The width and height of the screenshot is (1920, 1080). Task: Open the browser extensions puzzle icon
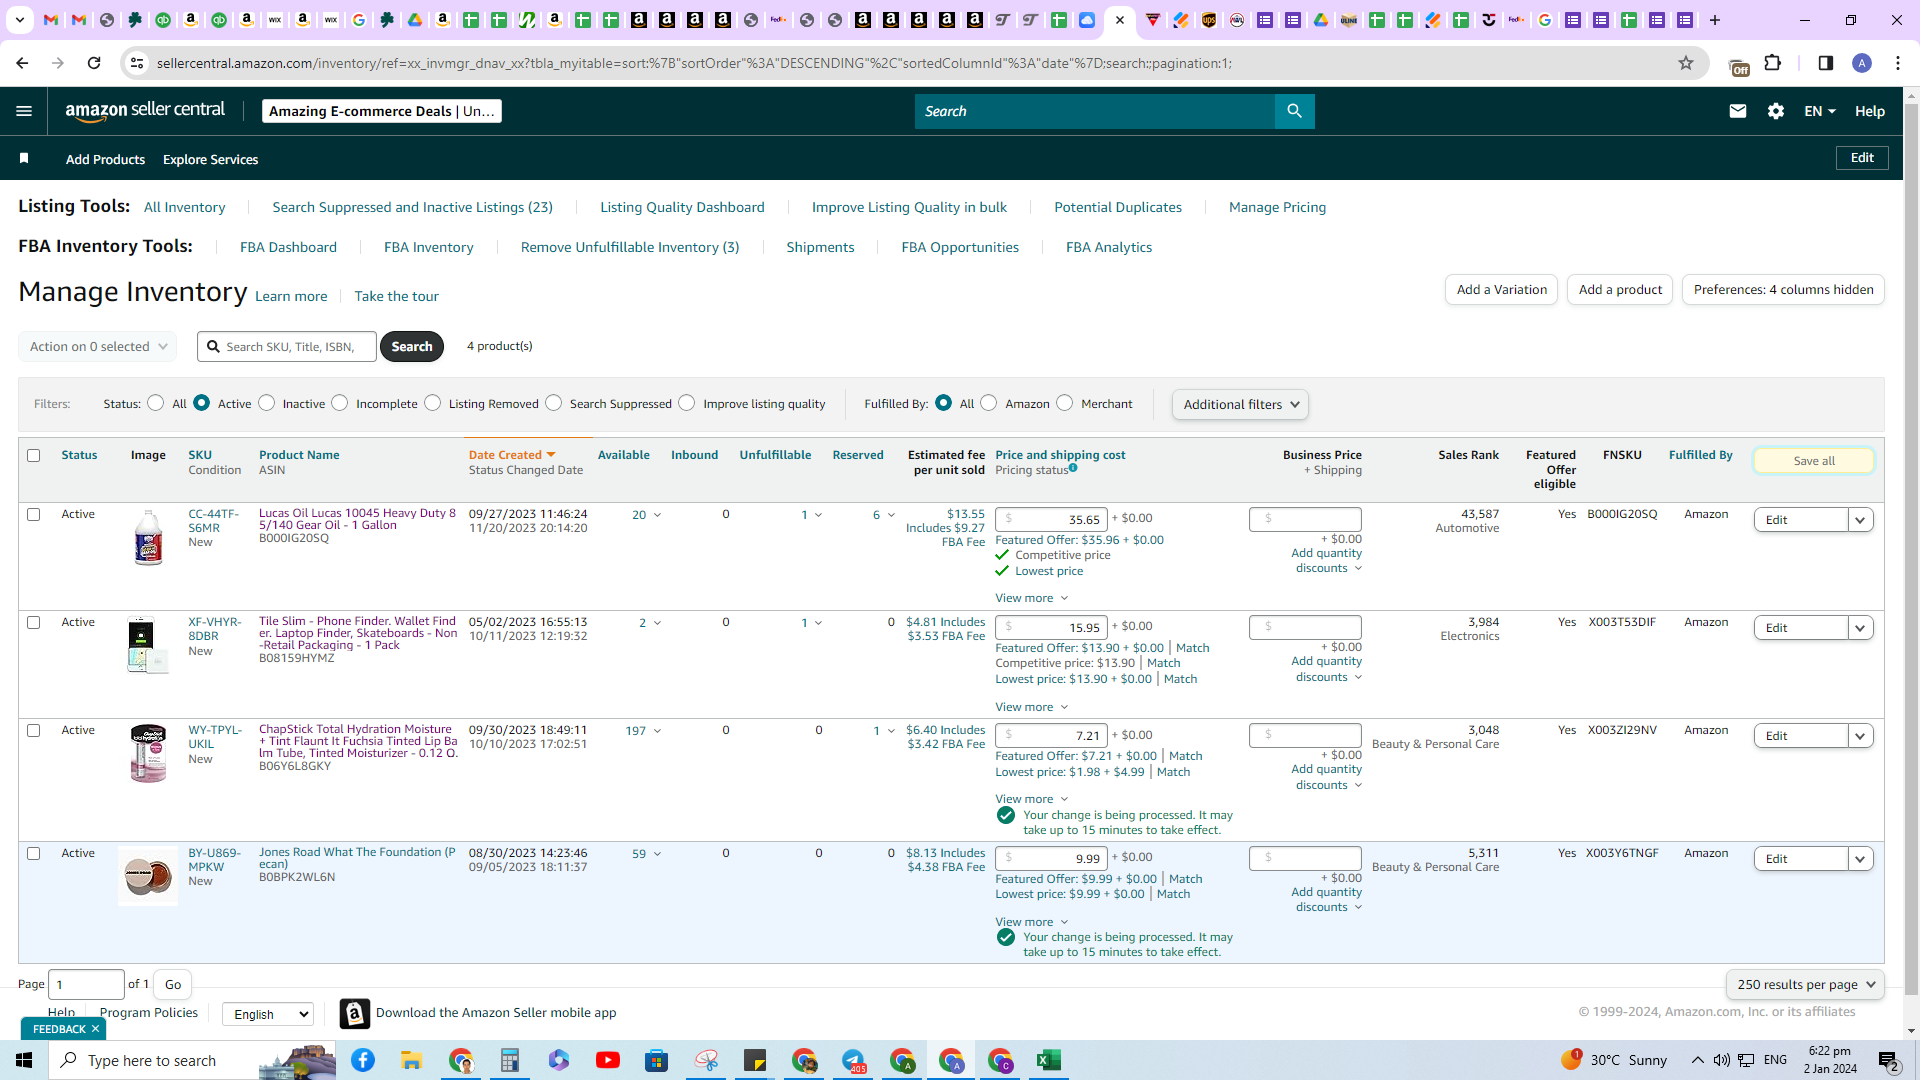tap(1773, 63)
